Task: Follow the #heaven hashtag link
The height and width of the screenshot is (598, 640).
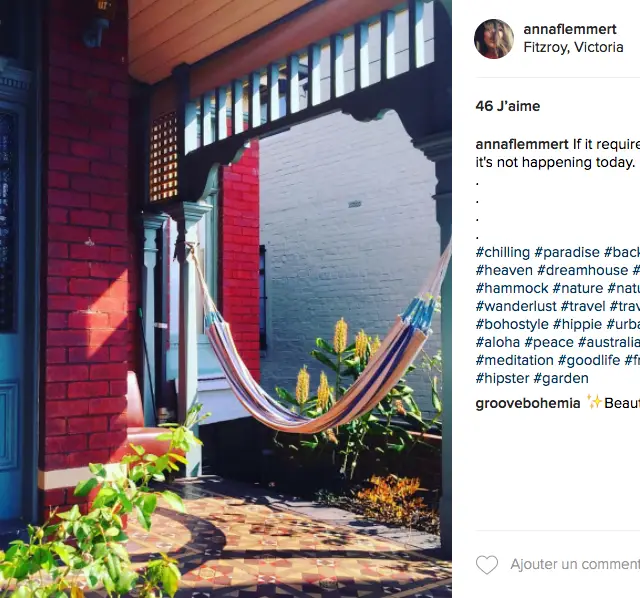Action: click(x=504, y=270)
